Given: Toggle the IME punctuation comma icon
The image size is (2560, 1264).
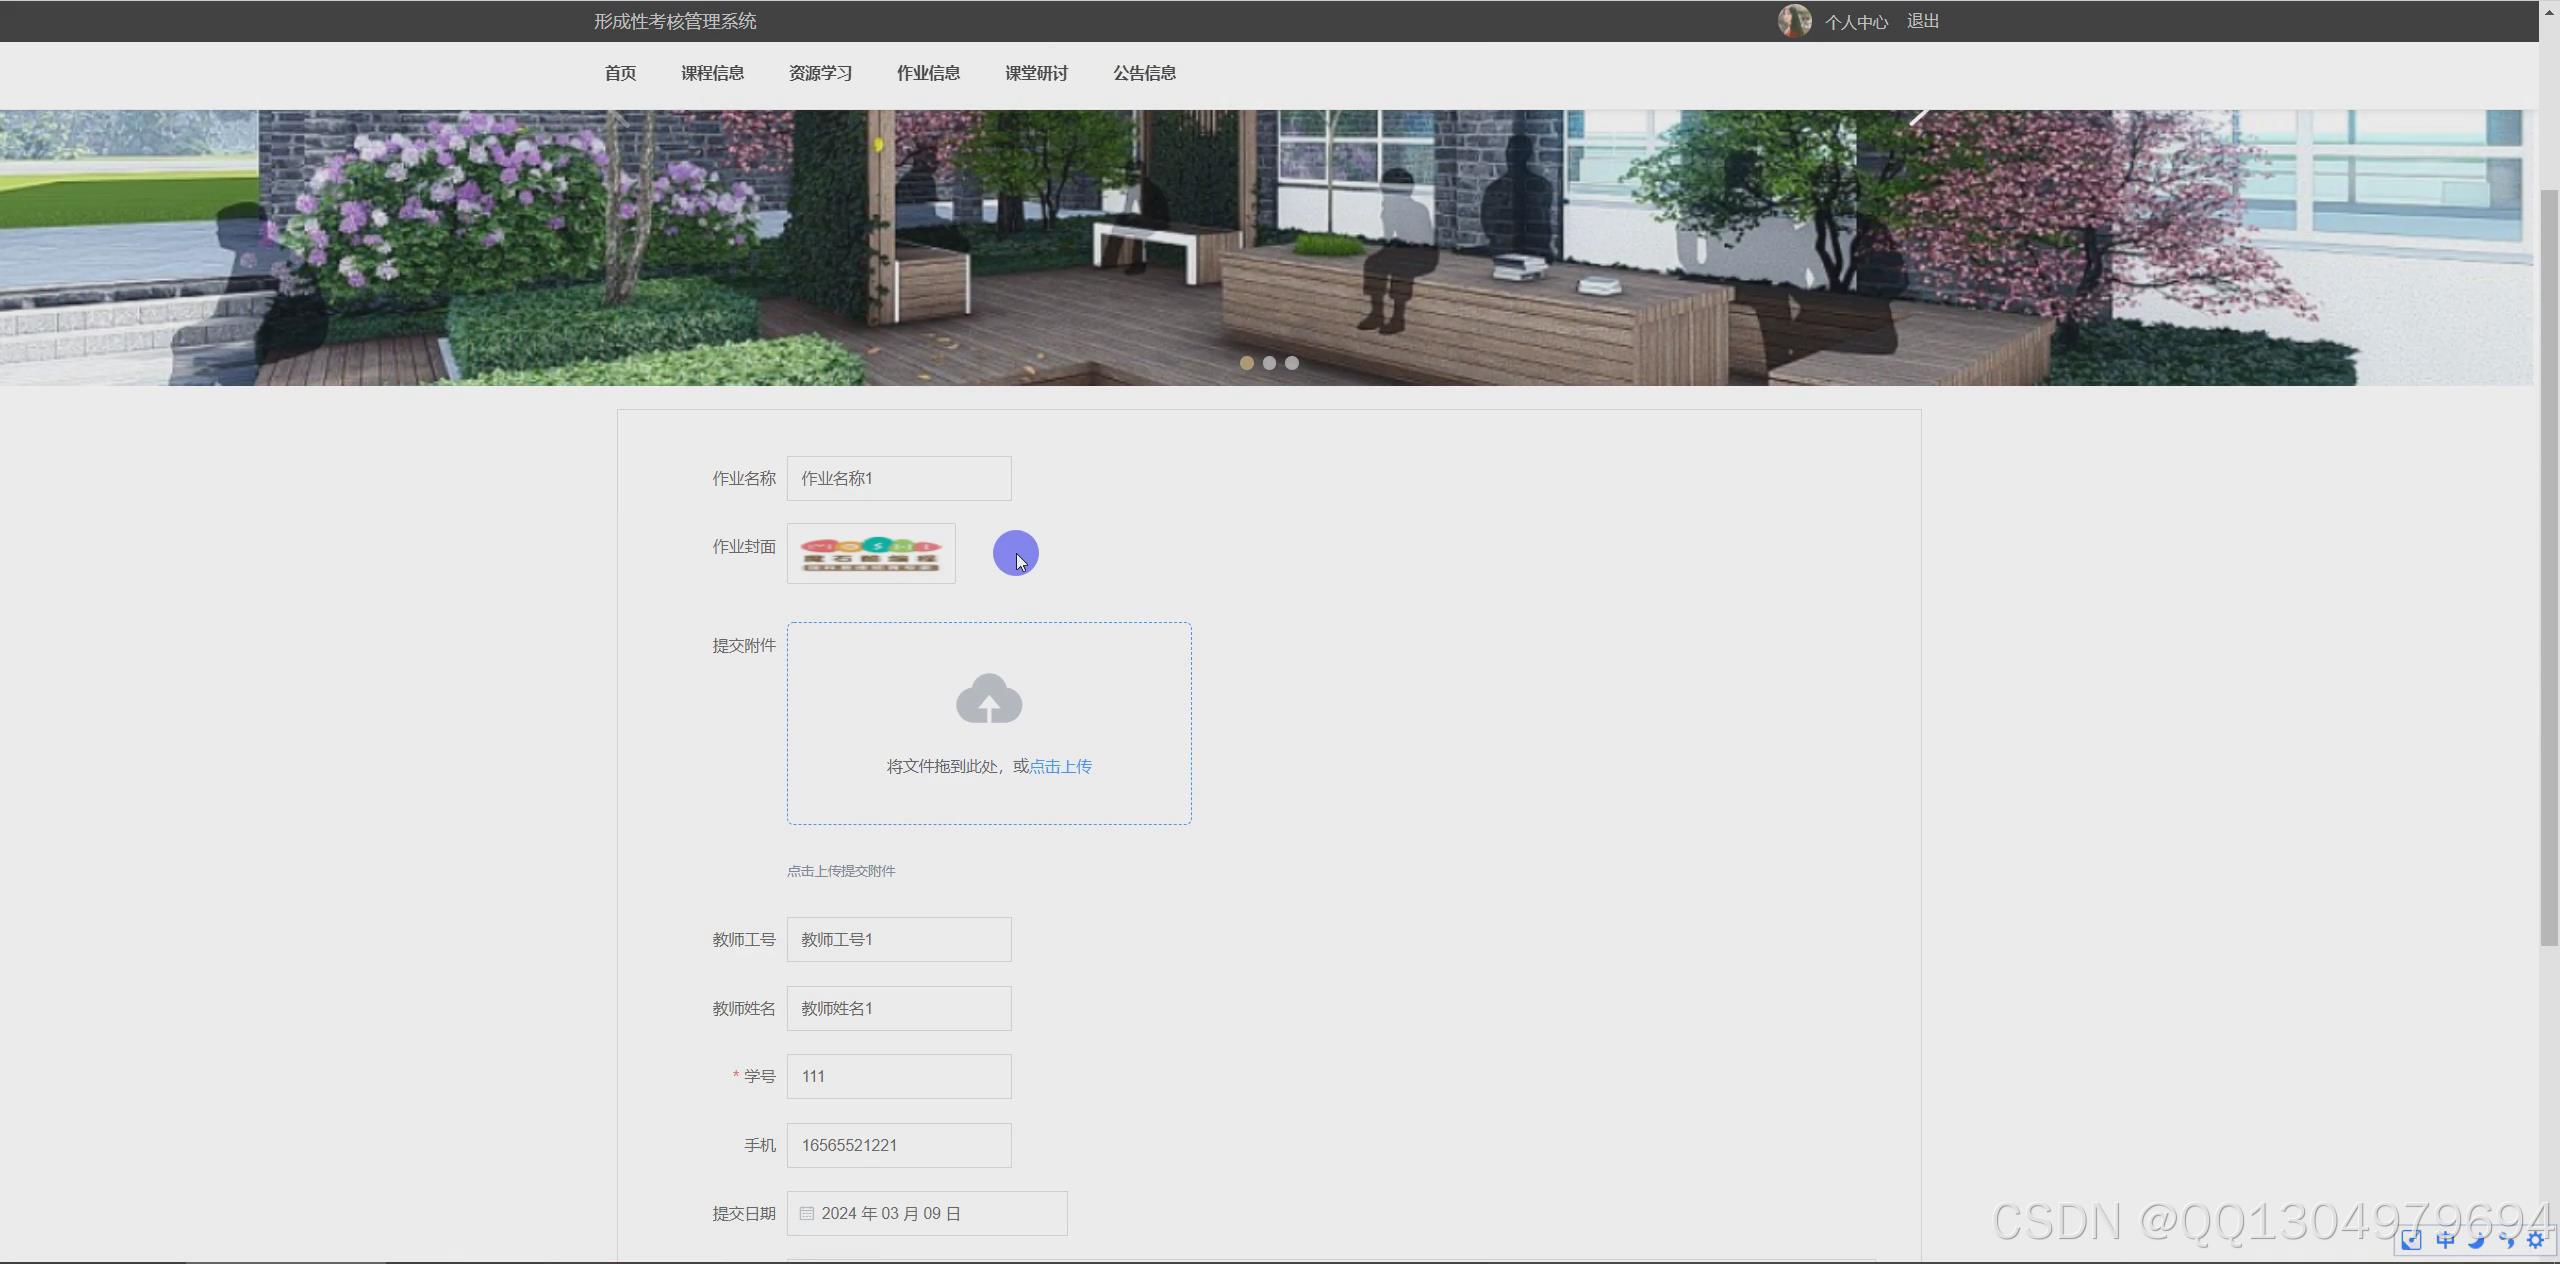Looking at the screenshot, I should (x=2506, y=1240).
